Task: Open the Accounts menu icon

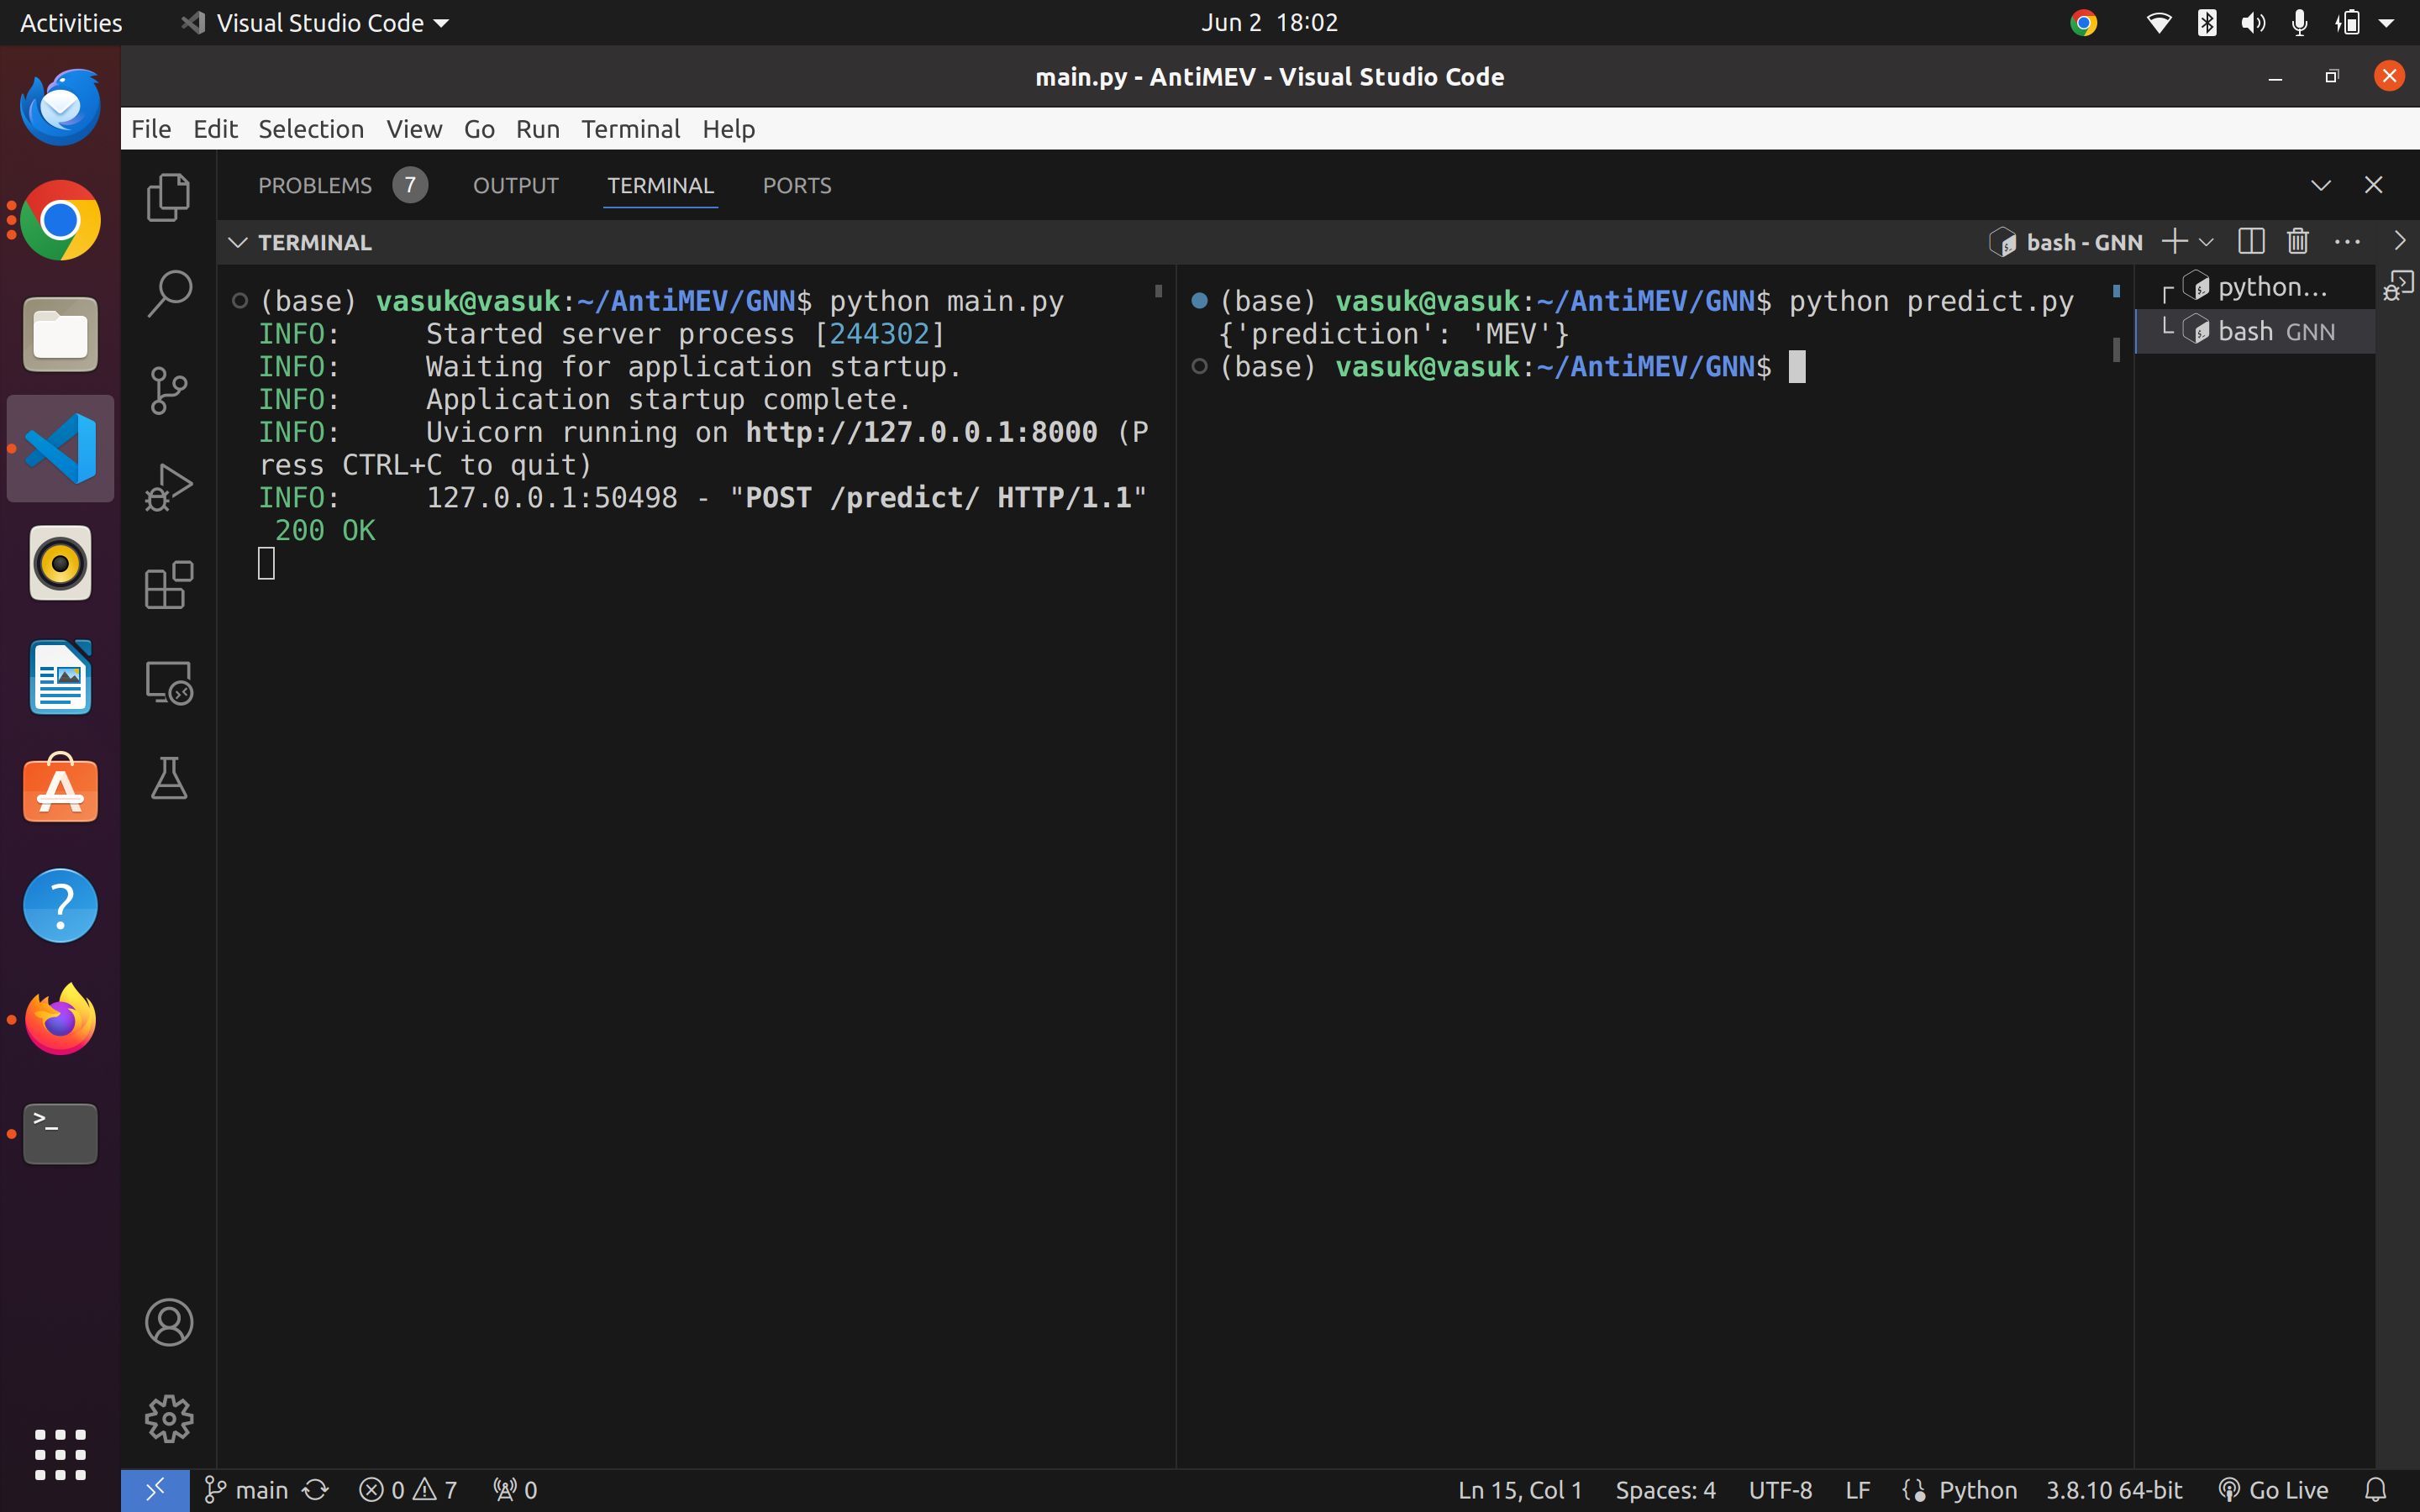Action: click(x=168, y=1322)
